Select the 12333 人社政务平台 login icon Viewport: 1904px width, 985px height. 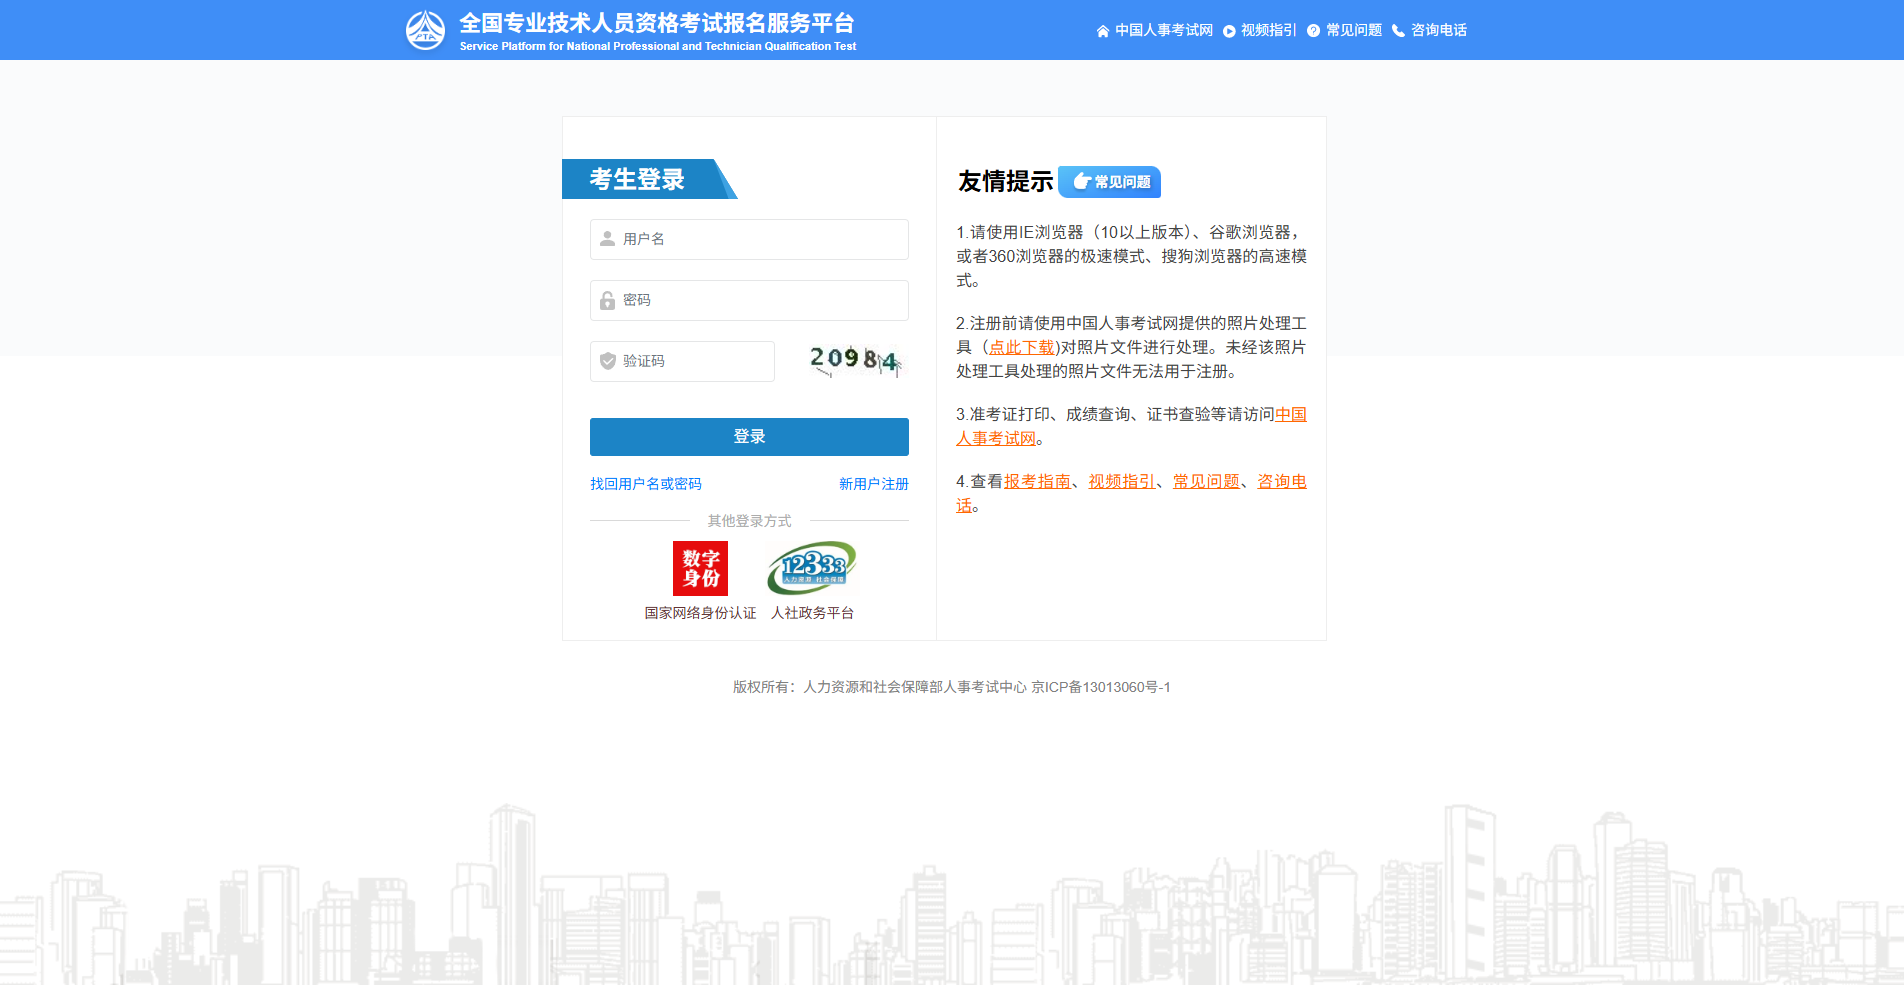(x=811, y=567)
